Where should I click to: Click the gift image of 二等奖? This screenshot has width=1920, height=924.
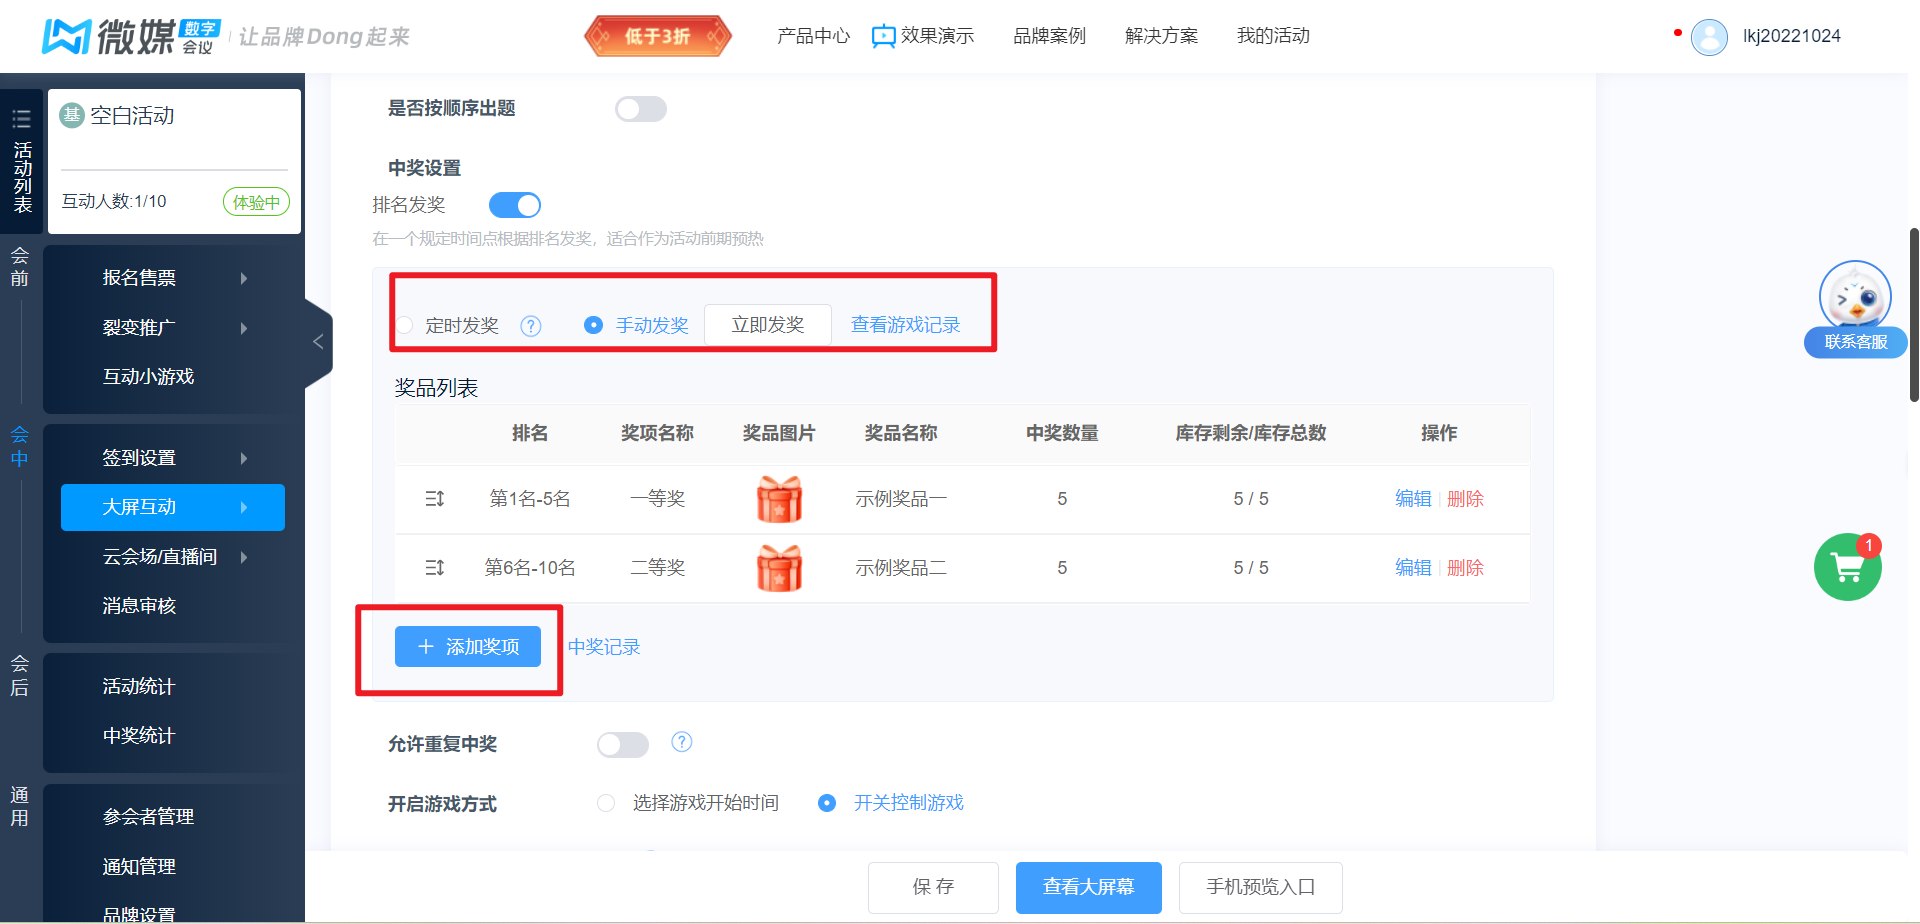coord(779,568)
